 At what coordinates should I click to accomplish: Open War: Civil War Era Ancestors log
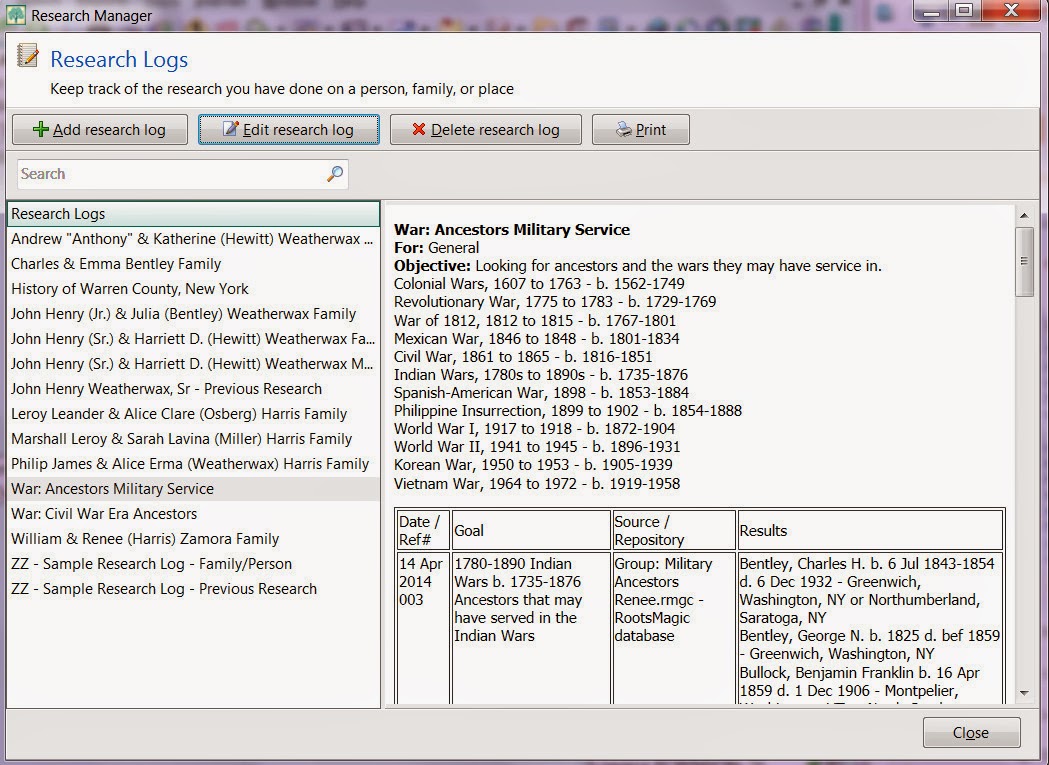pos(193,513)
